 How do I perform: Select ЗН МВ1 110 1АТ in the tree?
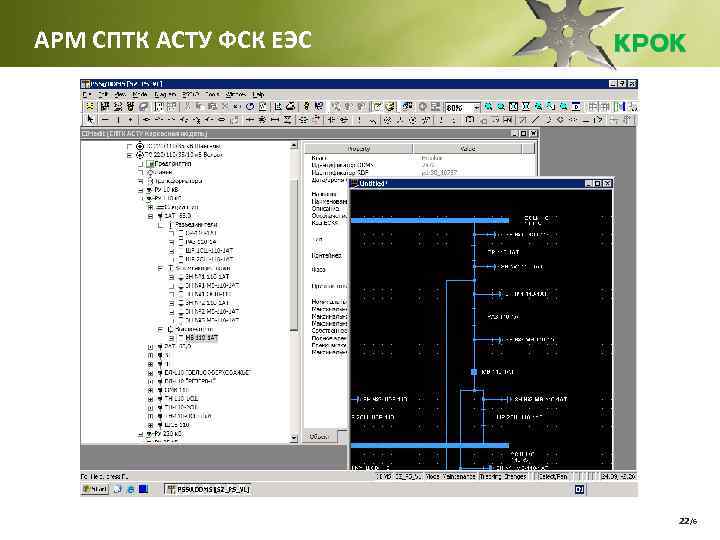coord(207,277)
